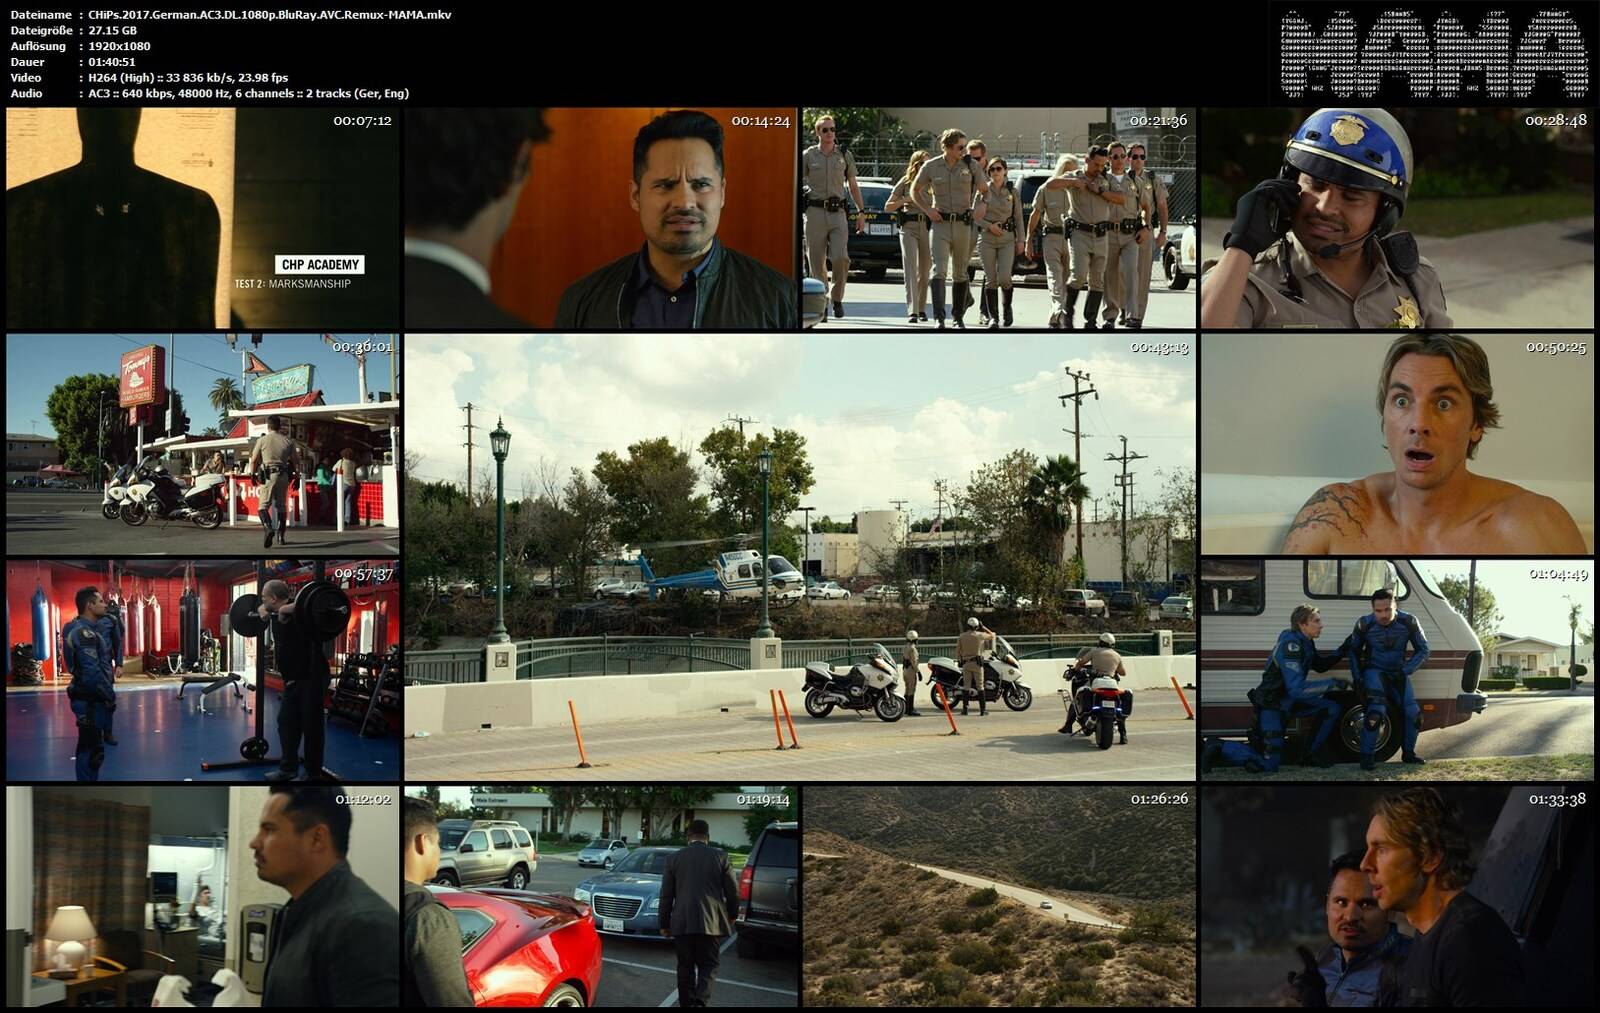
Task: Select the surprised man frame at 00:50:25
Action: pos(1397,444)
